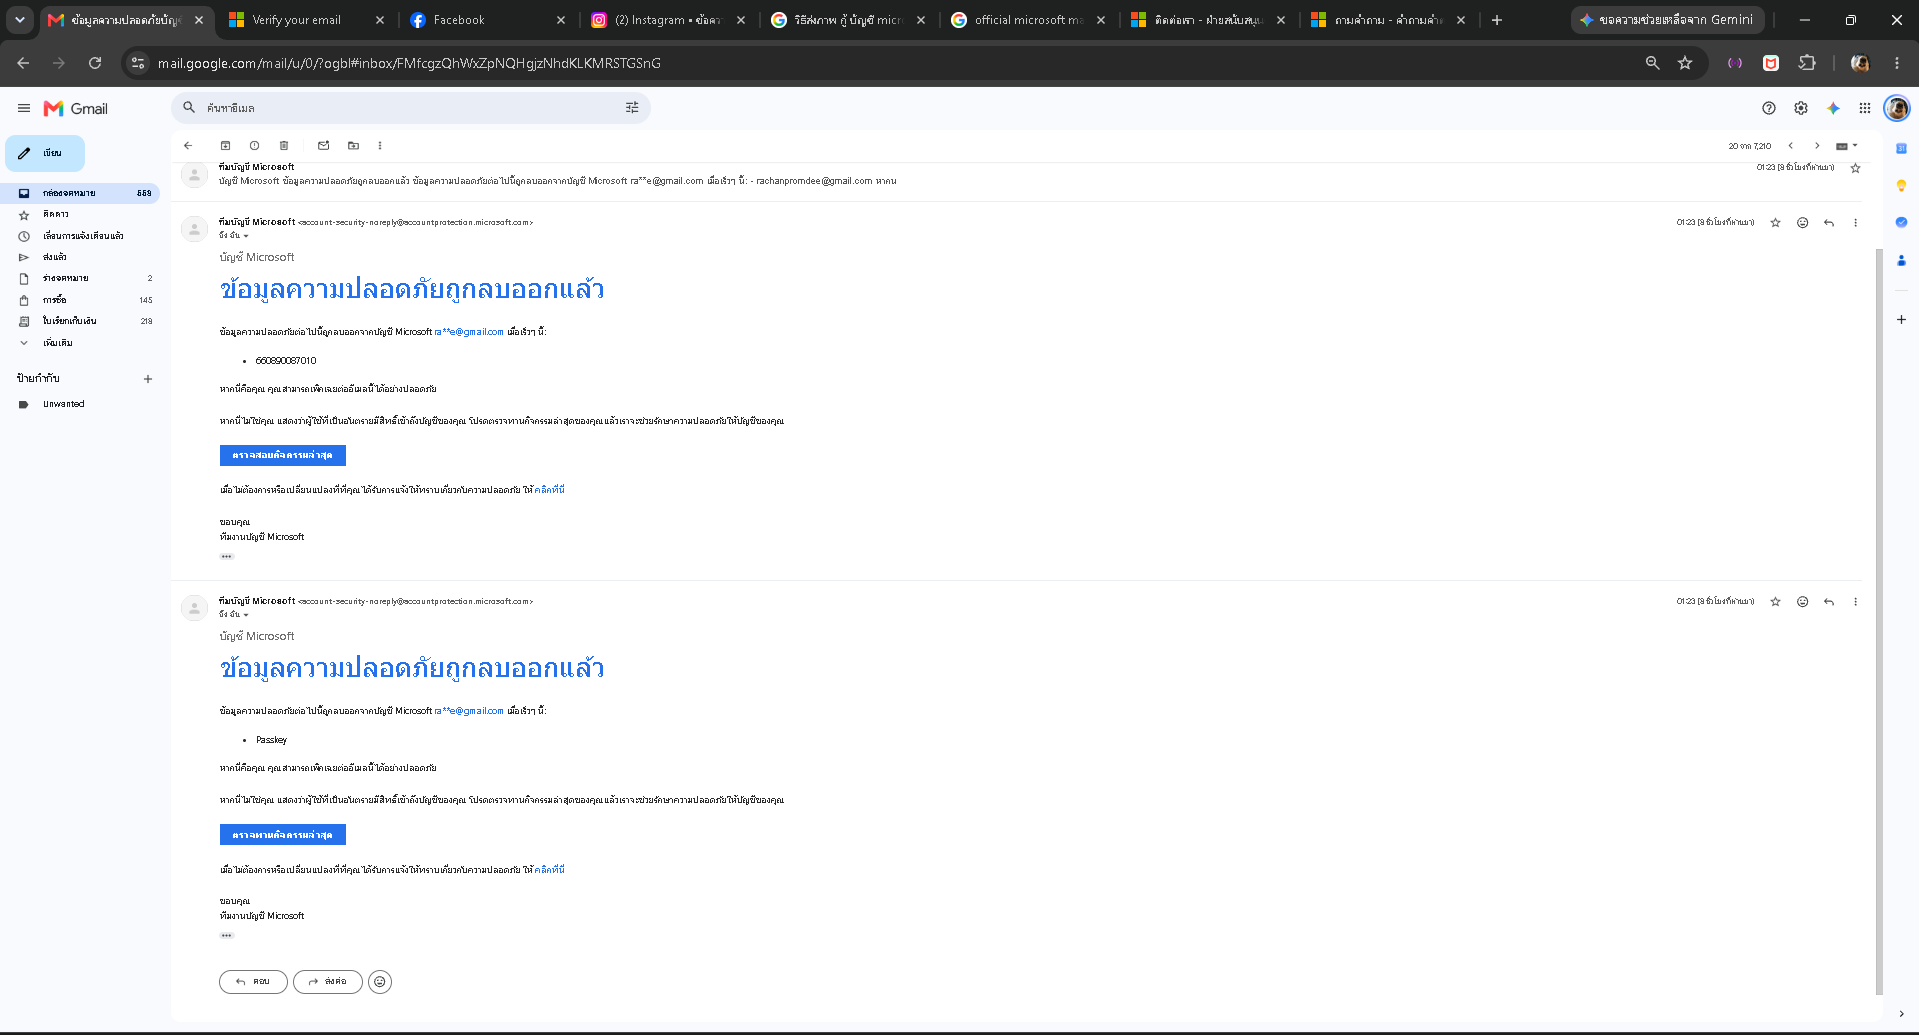Switch to the Verify your email tab
The width and height of the screenshot is (1919, 1035).
tap(307, 20)
